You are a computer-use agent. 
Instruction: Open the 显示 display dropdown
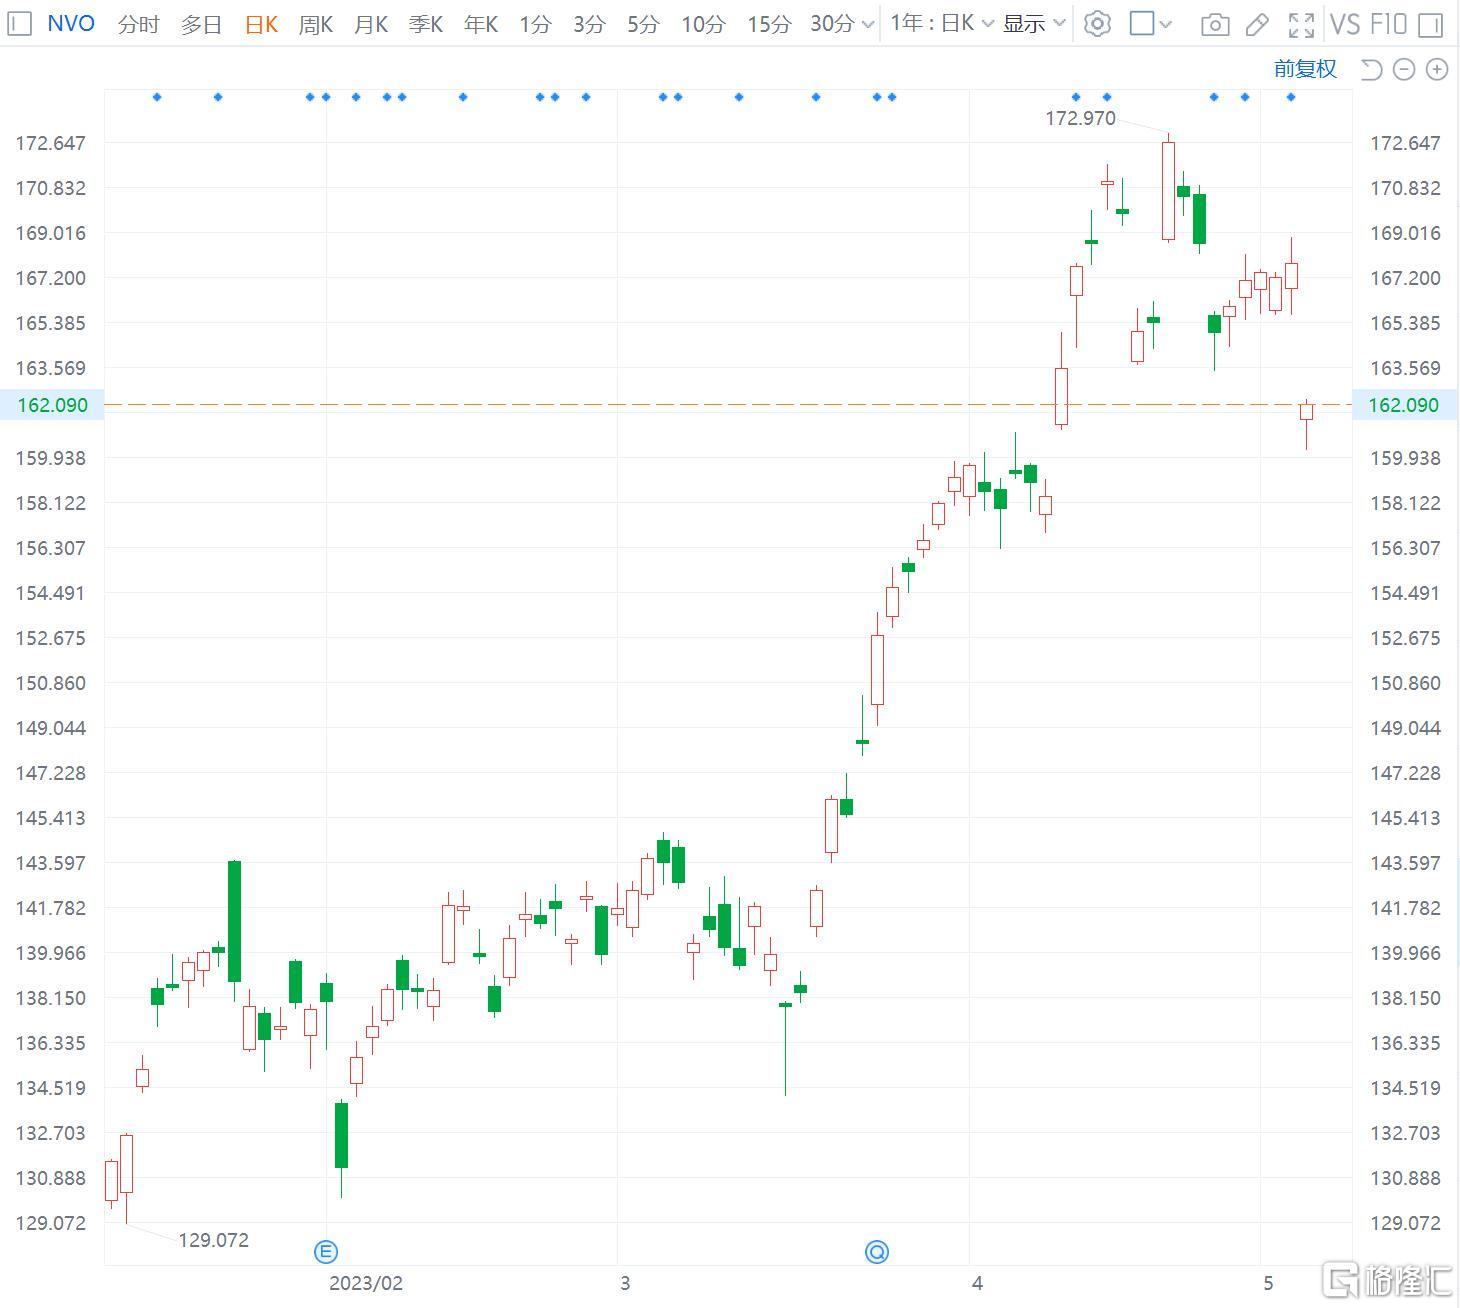coord(1035,23)
